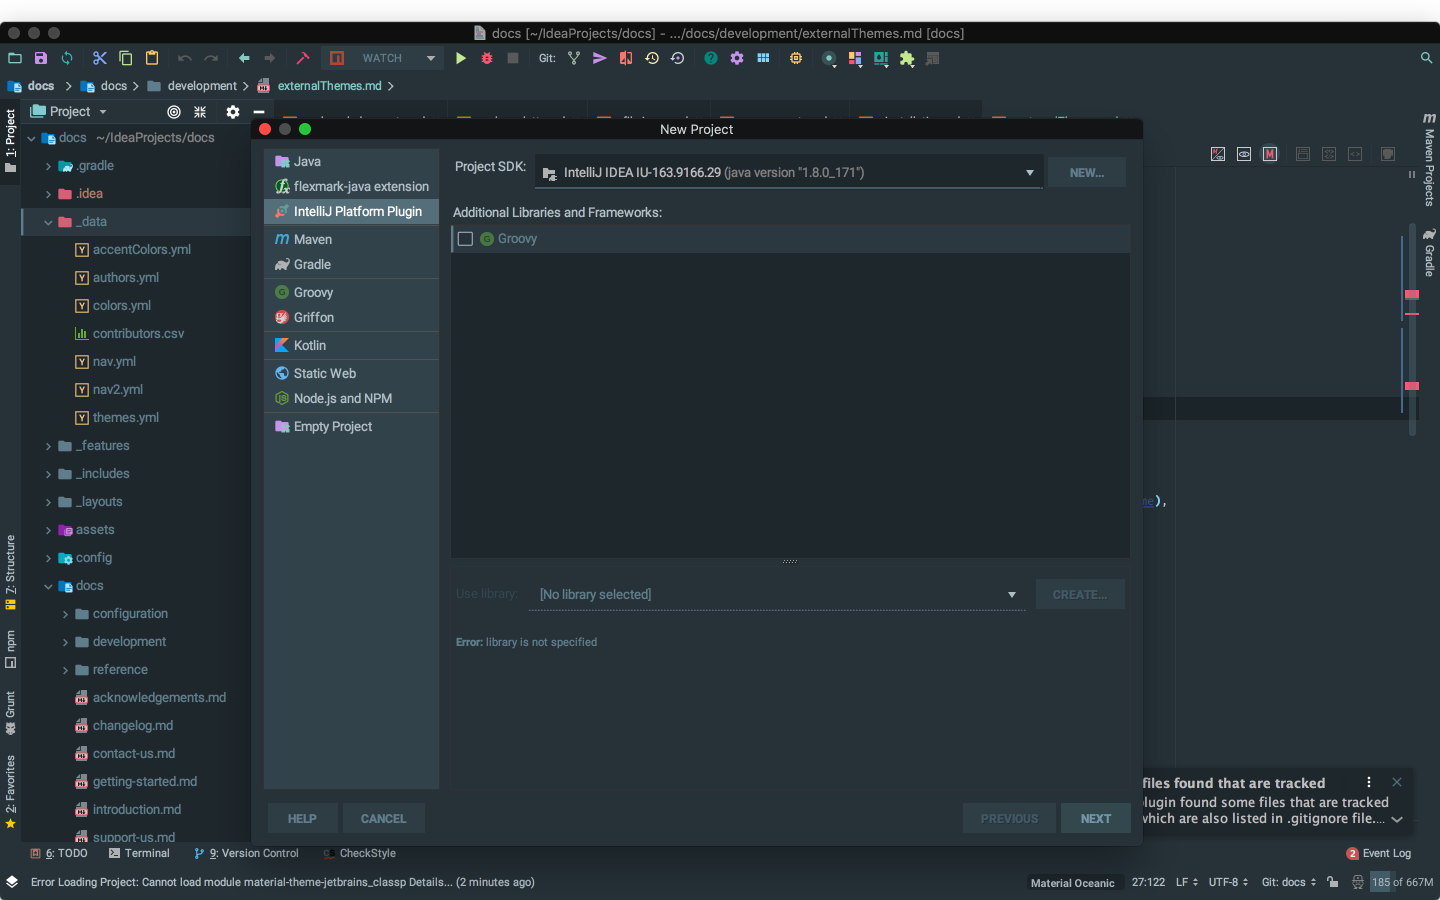
Task: Expand the .gradle folder
Action: (x=48, y=166)
